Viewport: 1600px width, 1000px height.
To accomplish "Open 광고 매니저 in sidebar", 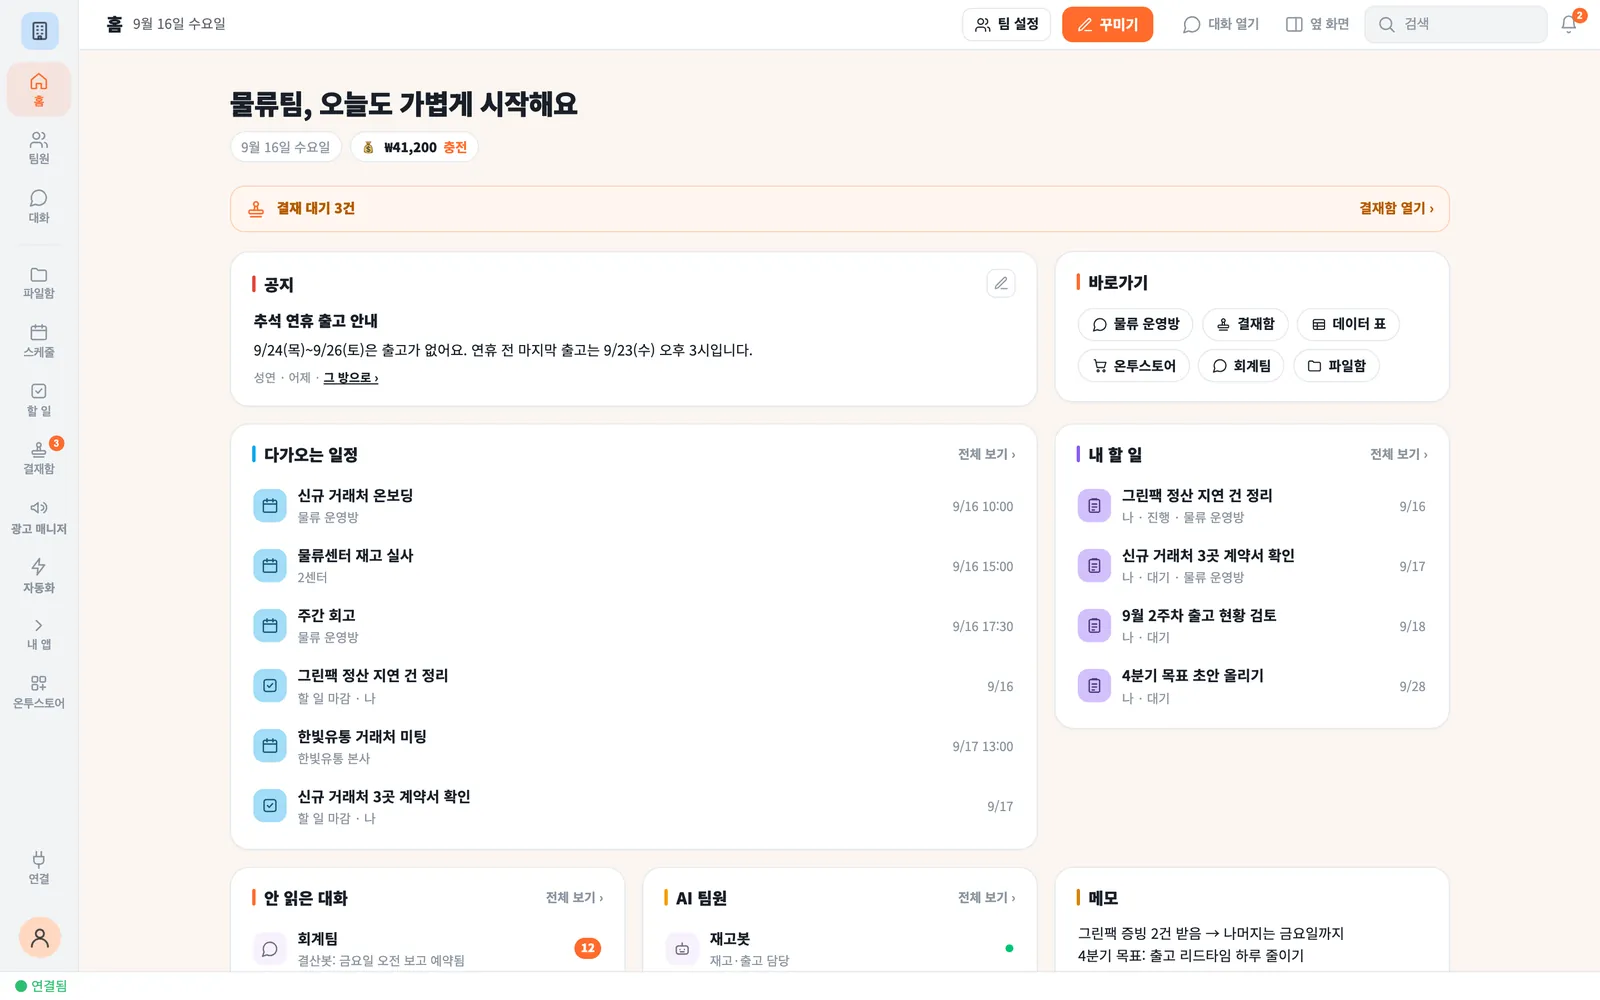I will pos(39,518).
